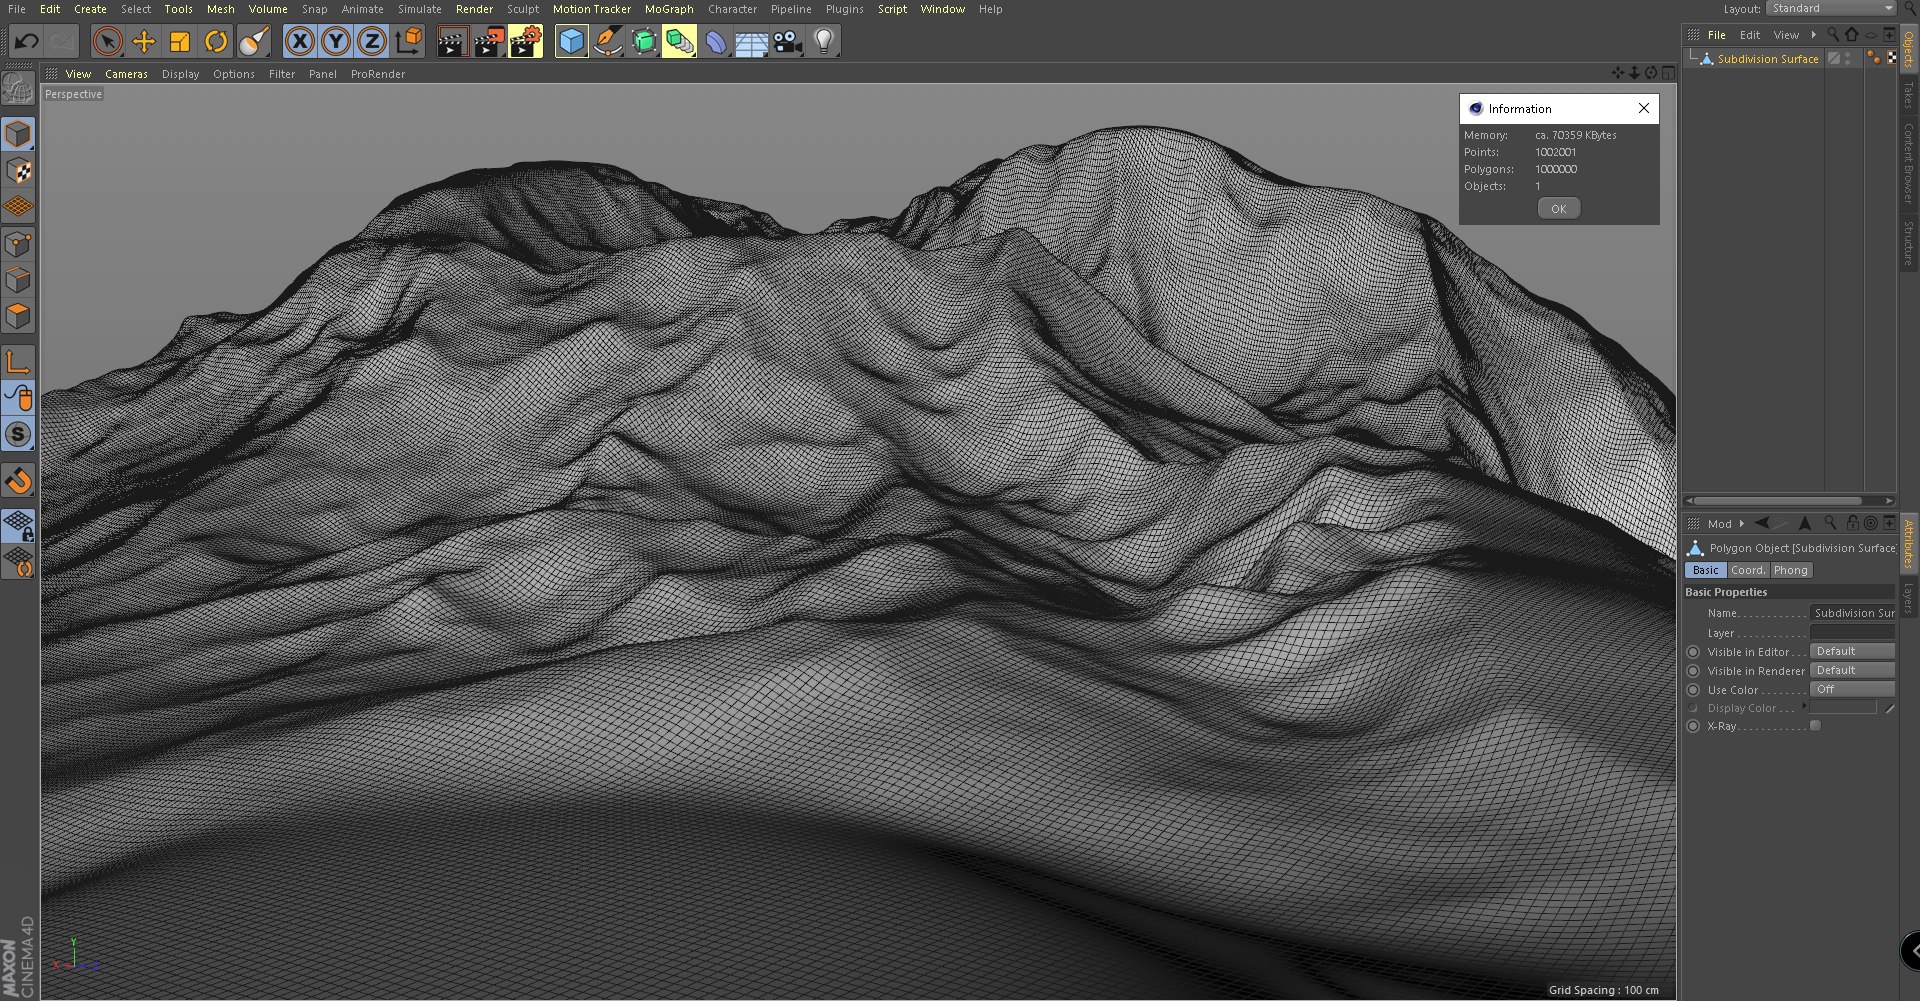Expand Object Manager extra menus arrow
This screenshot has height=1001, width=1920.
1813,35
